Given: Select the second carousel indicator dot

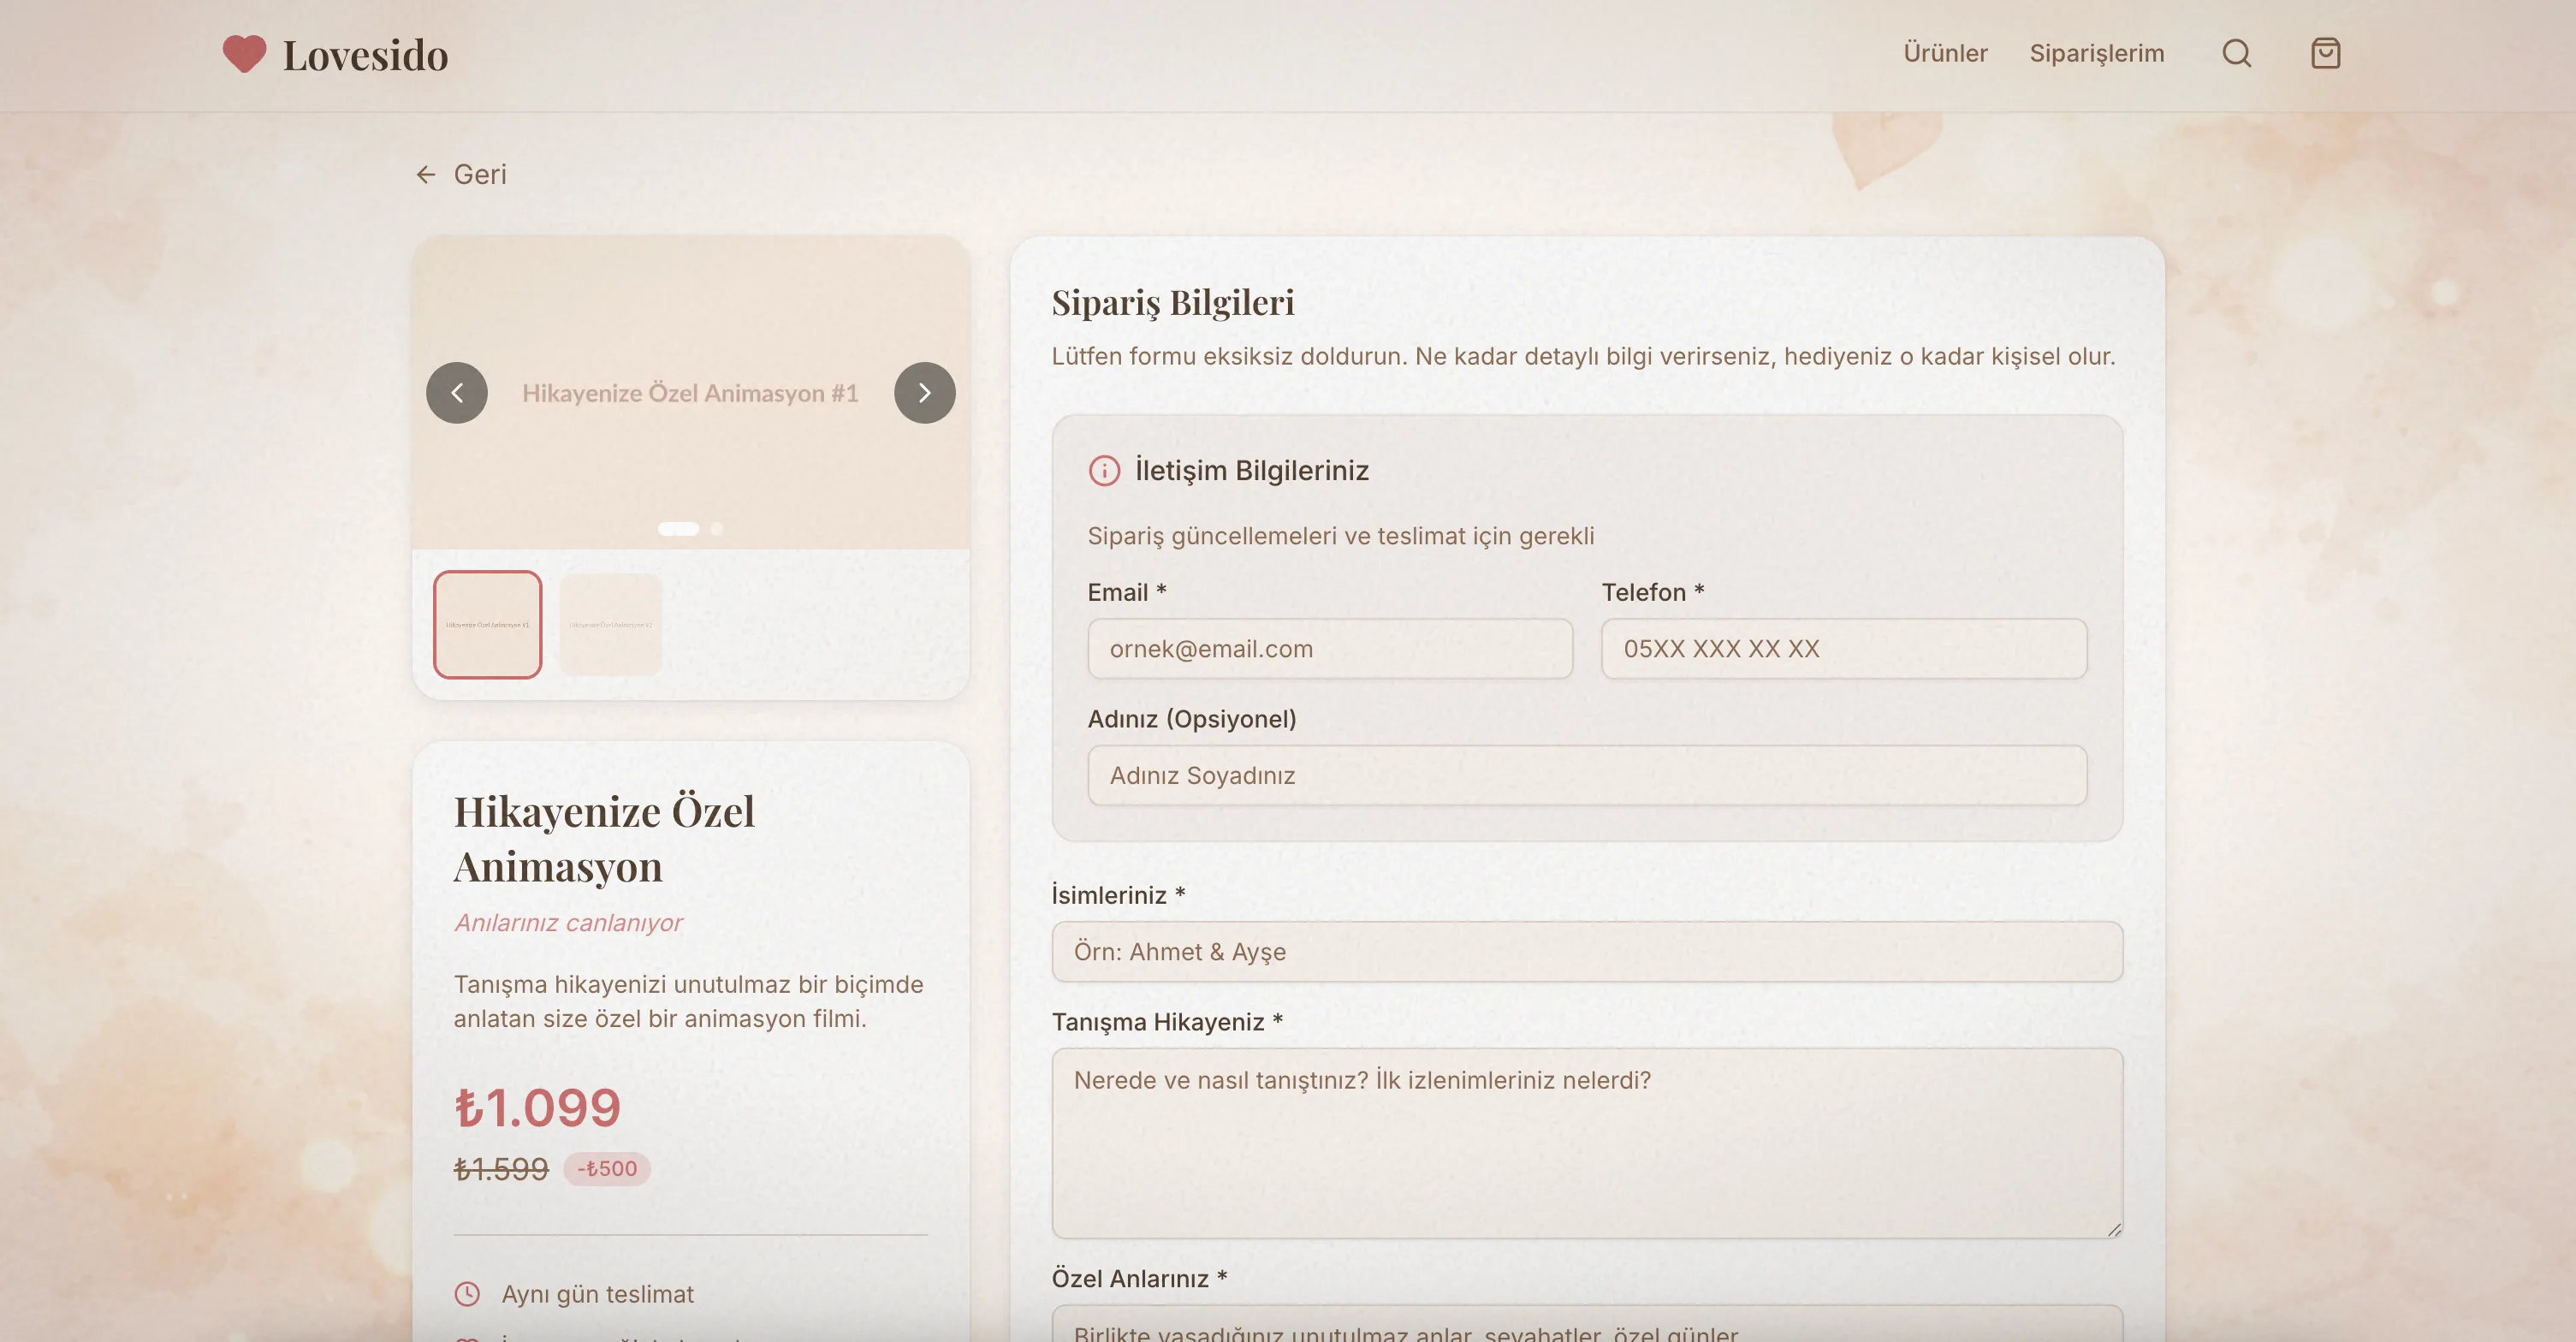Looking at the screenshot, I should coord(716,529).
